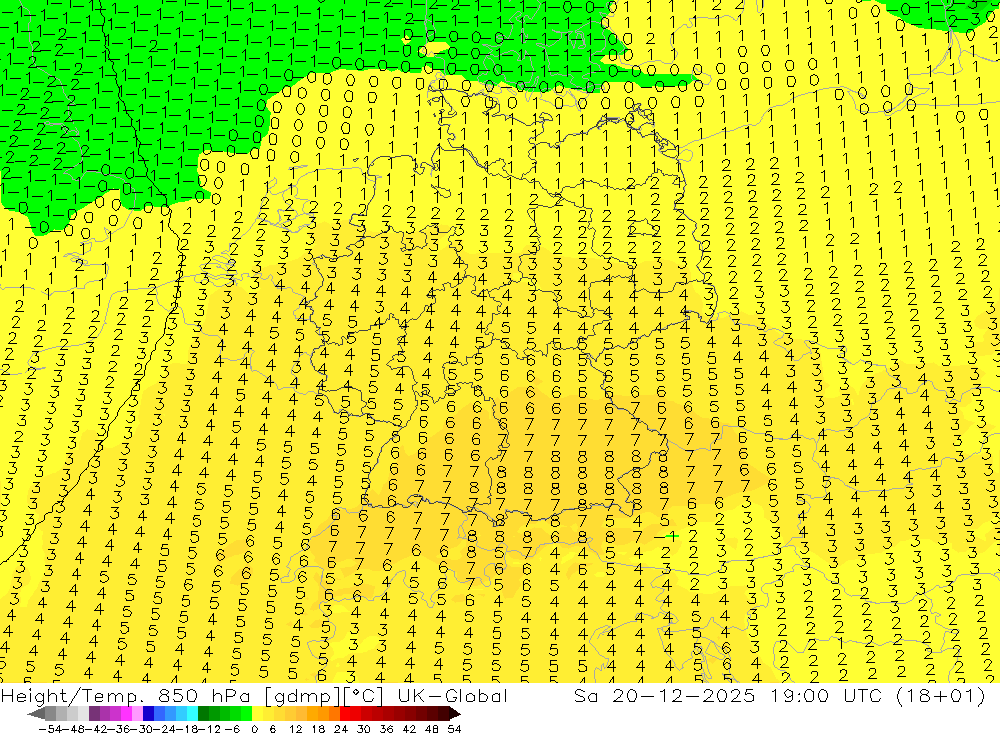Click the darkest green legend swatch
The height and width of the screenshot is (733, 1000).
coord(203,714)
